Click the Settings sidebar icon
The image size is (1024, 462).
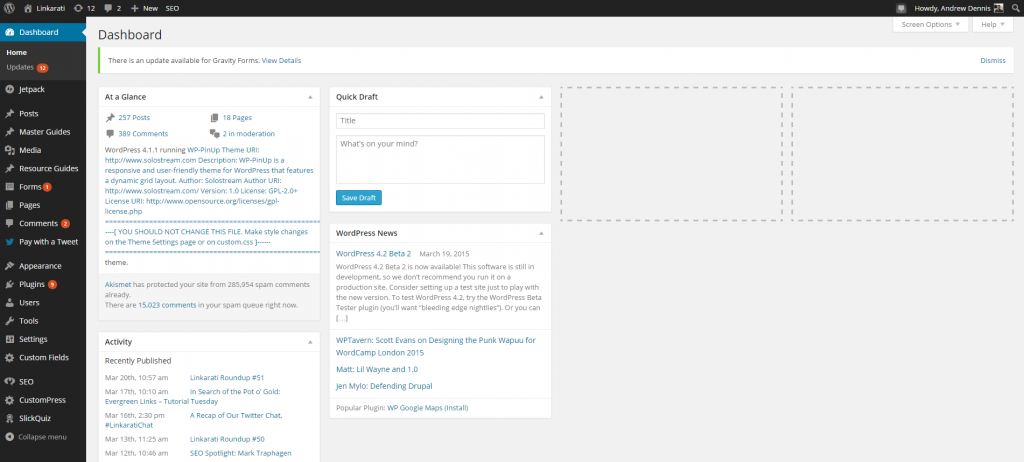click(x=10, y=339)
